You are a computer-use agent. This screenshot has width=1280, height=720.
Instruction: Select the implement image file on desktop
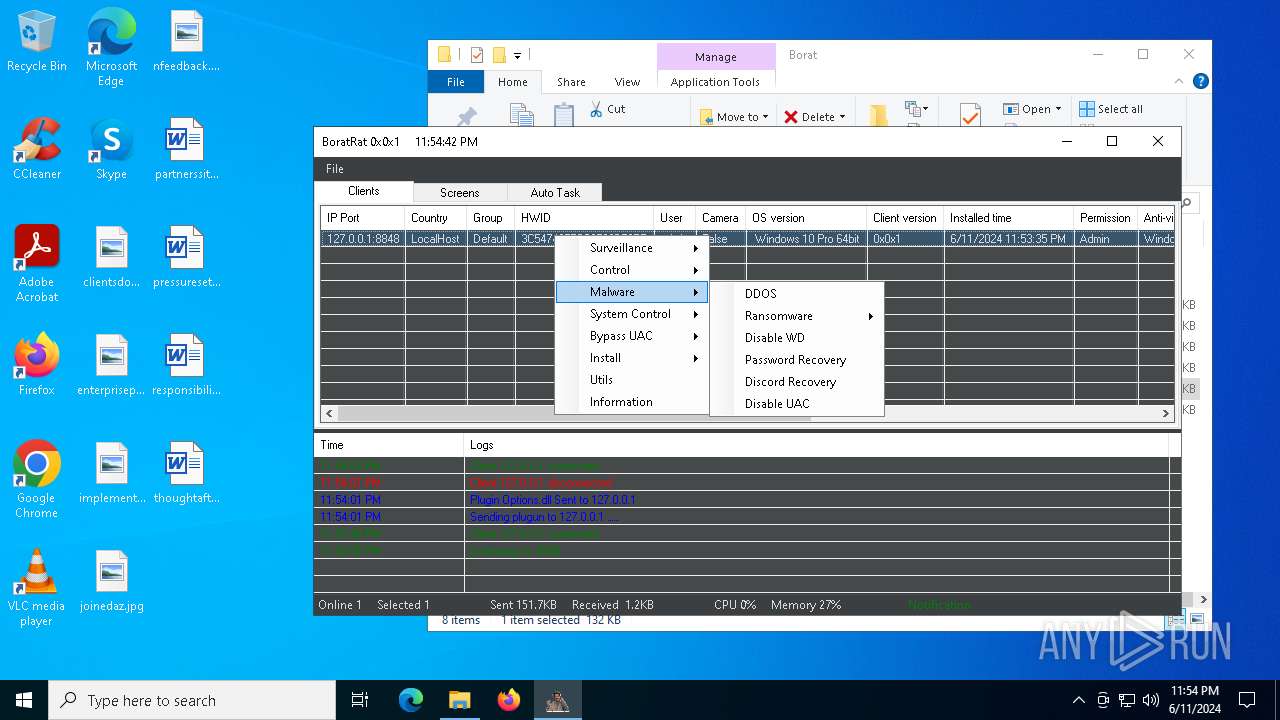pyautogui.click(x=112, y=473)
